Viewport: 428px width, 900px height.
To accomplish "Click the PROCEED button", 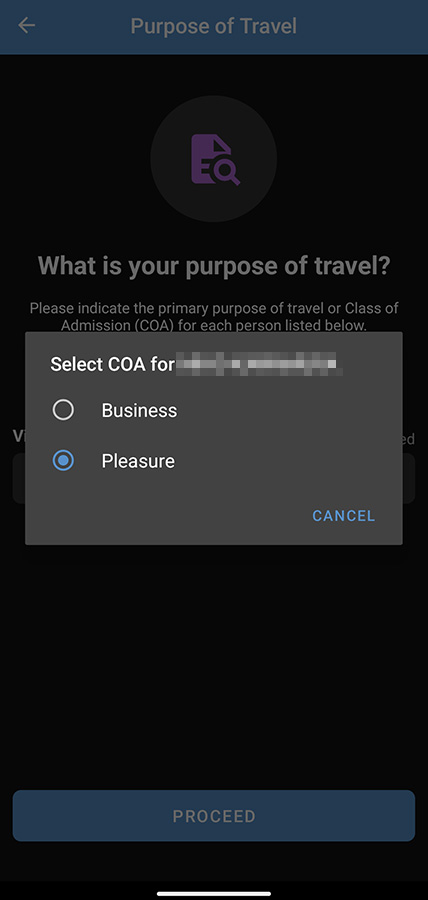I will (x=214, y=816).
